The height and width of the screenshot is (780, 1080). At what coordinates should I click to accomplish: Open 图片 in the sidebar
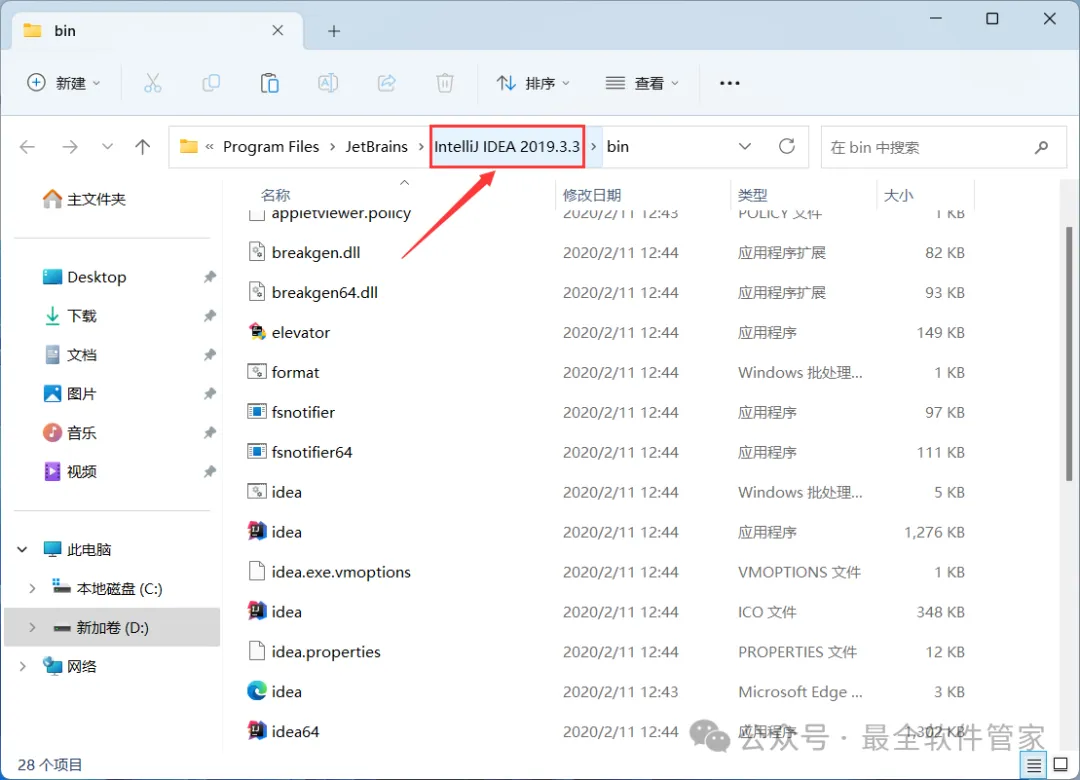(70, 393)
